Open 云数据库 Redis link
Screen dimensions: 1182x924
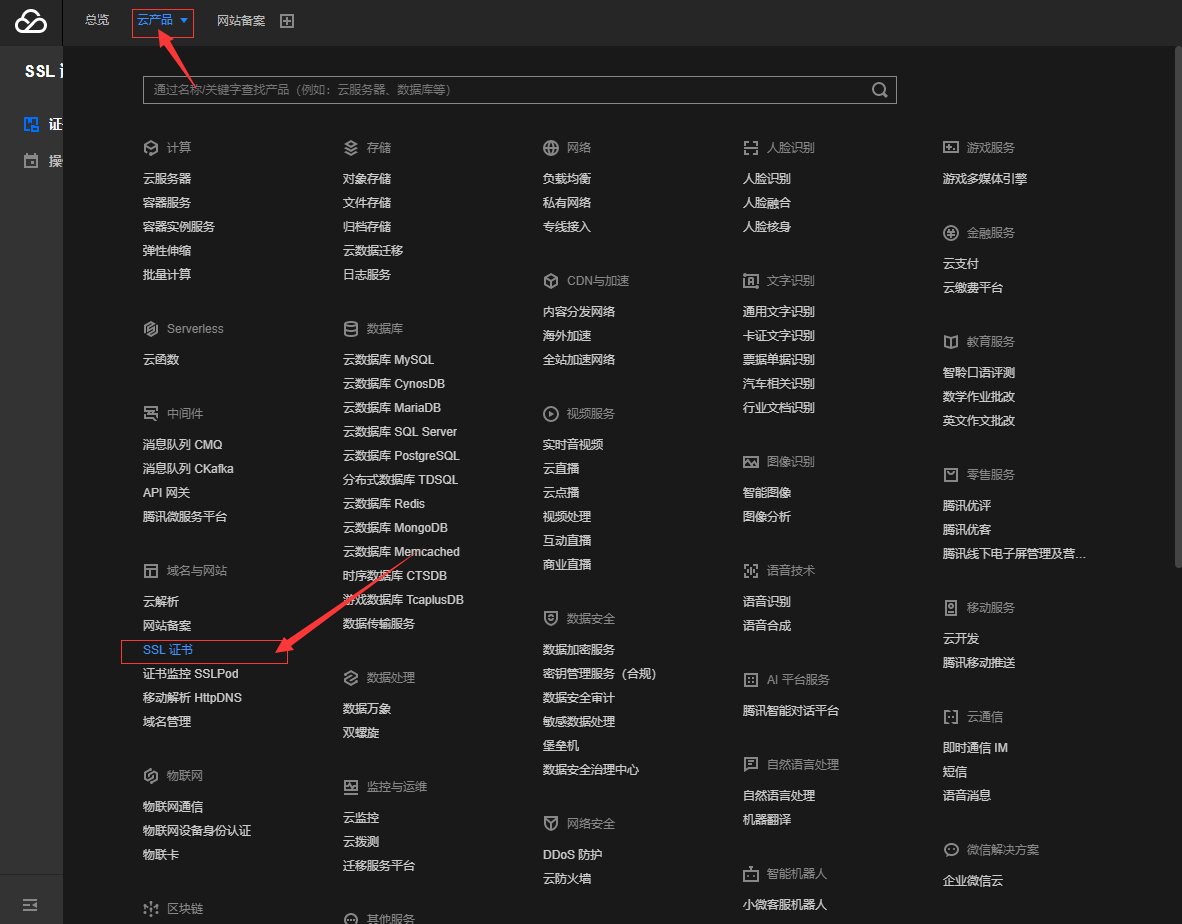pos(384,503)
